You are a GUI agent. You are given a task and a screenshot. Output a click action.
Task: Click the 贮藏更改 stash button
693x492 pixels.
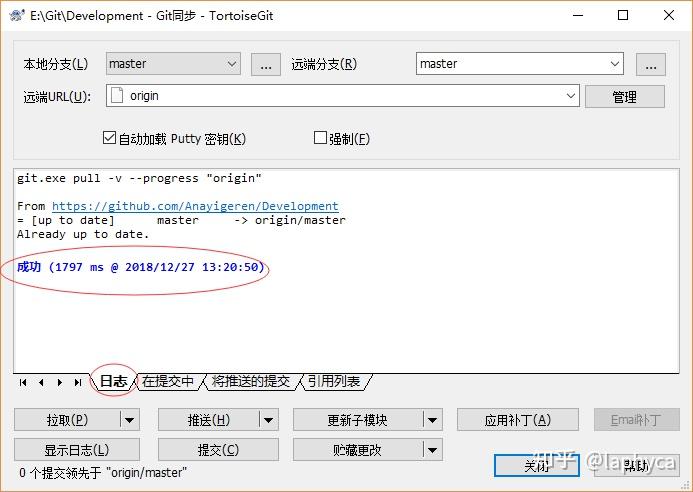pos(358,450)
